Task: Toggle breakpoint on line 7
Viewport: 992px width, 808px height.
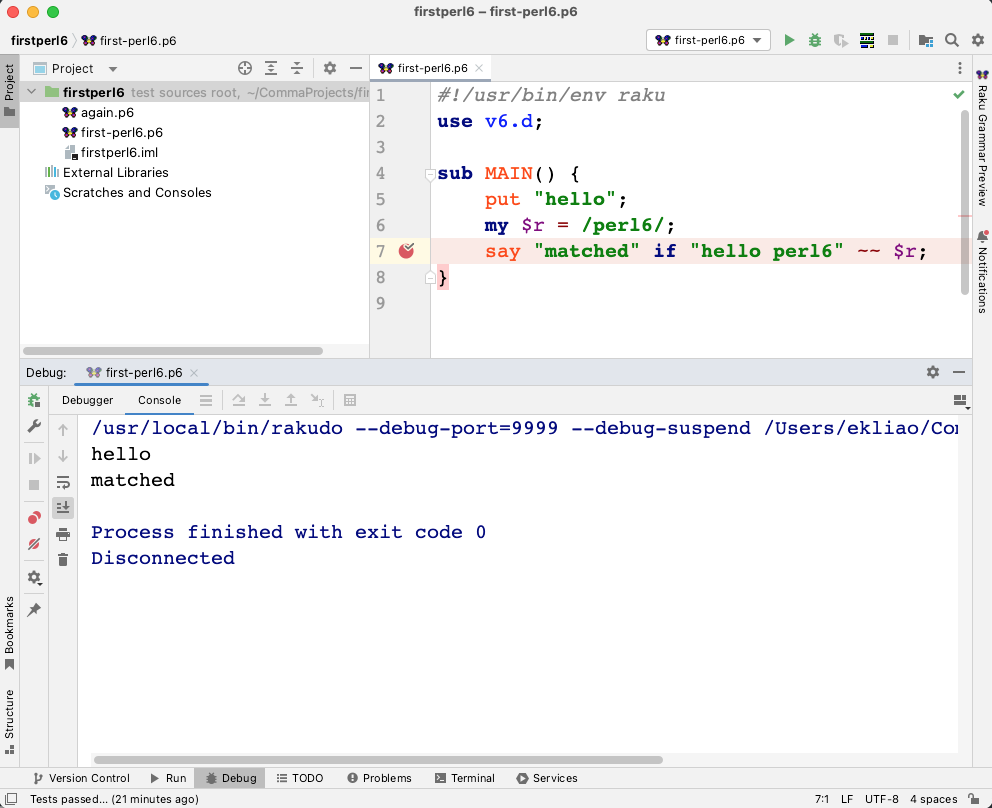Action: point(406,251)
